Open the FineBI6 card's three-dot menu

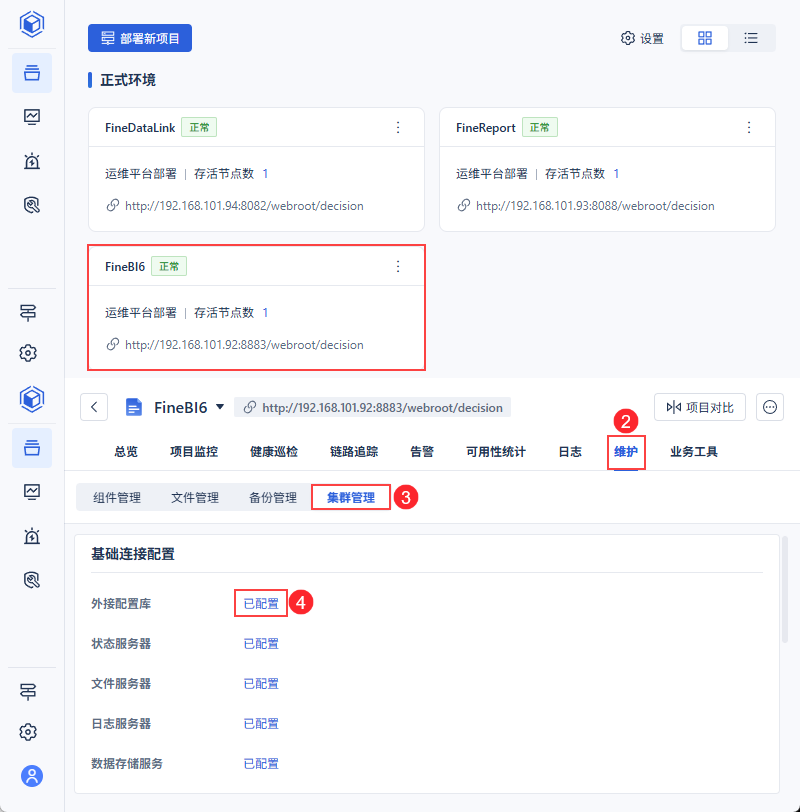click(398, 266)
